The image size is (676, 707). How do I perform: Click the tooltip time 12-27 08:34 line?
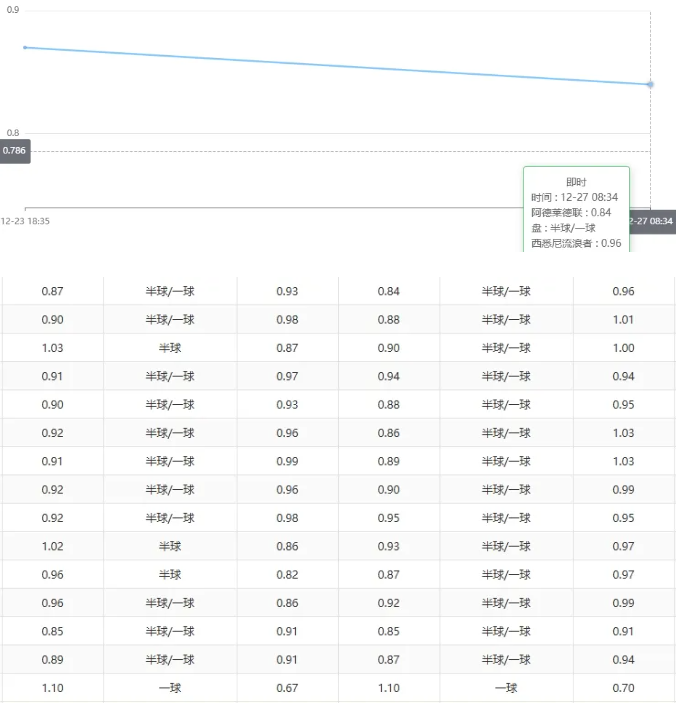click(x=574, y=197)
